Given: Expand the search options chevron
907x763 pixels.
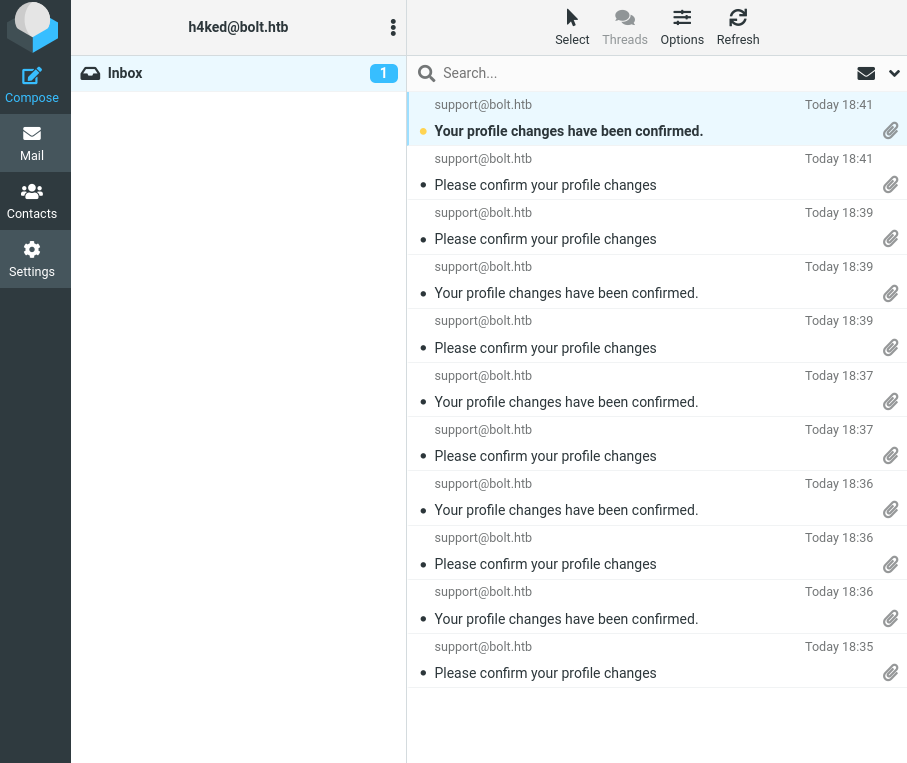Looking at the screenshot, I should [894, 73].
